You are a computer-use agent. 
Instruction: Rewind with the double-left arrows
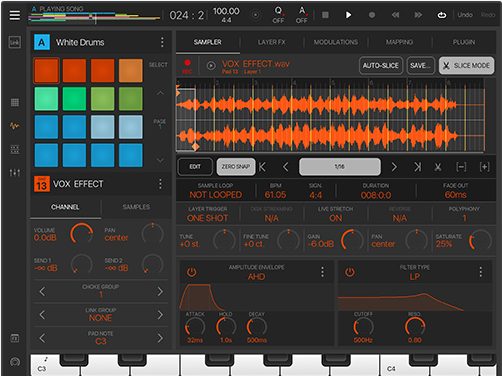pyautogui.click(x=395, y=15)
